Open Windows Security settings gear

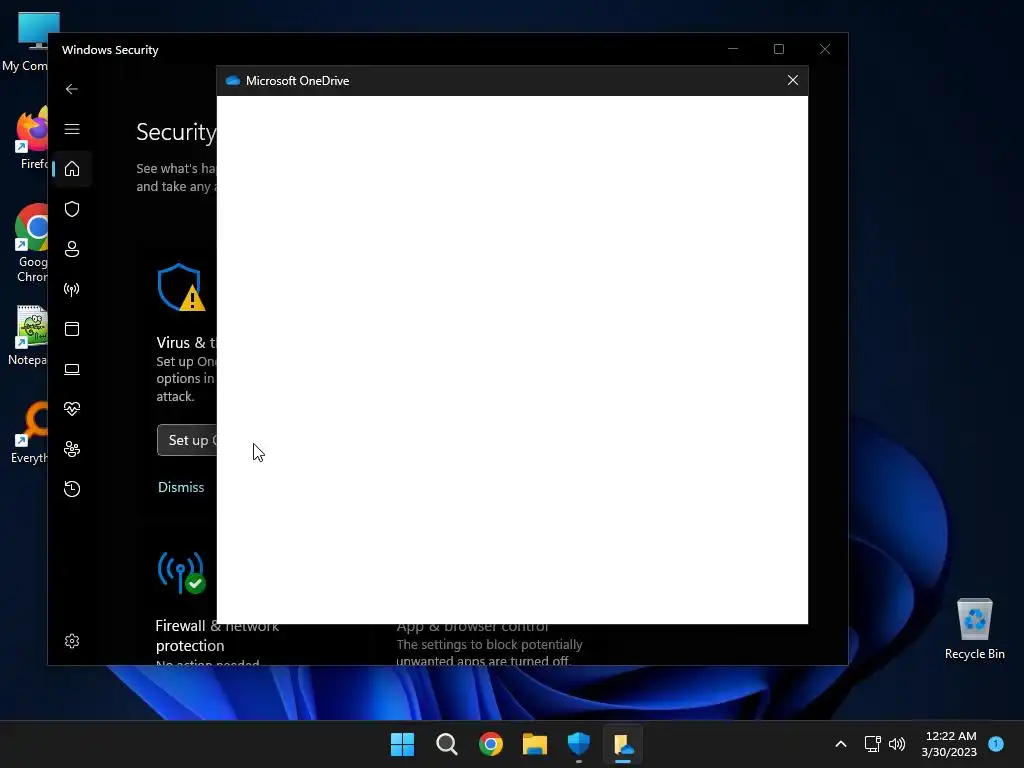coord(72,641)
